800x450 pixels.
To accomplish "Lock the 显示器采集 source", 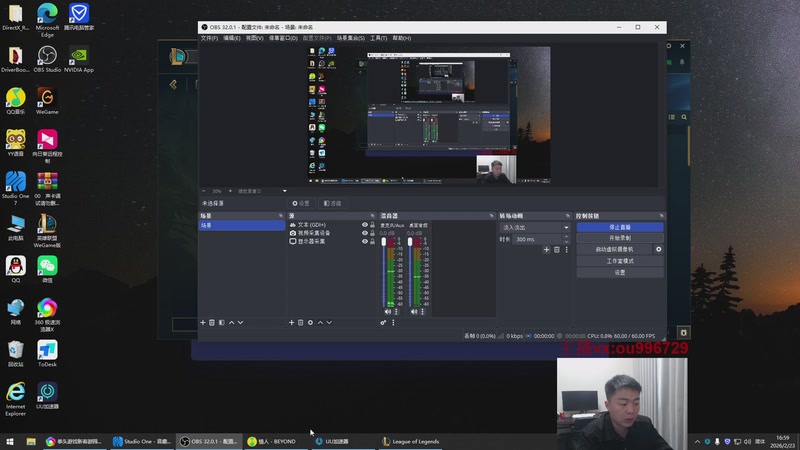I will (x=372, y=241).
